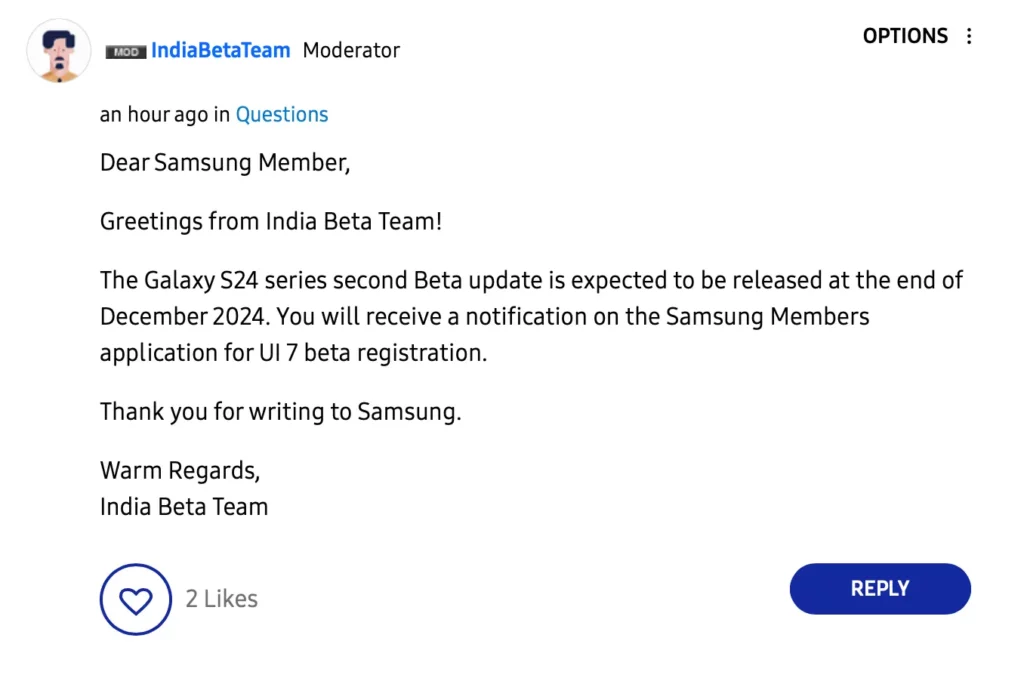This screenshot has height=675, width=1024.
Task: Click the blue REPLY button
Action: (x=880, y=588)
